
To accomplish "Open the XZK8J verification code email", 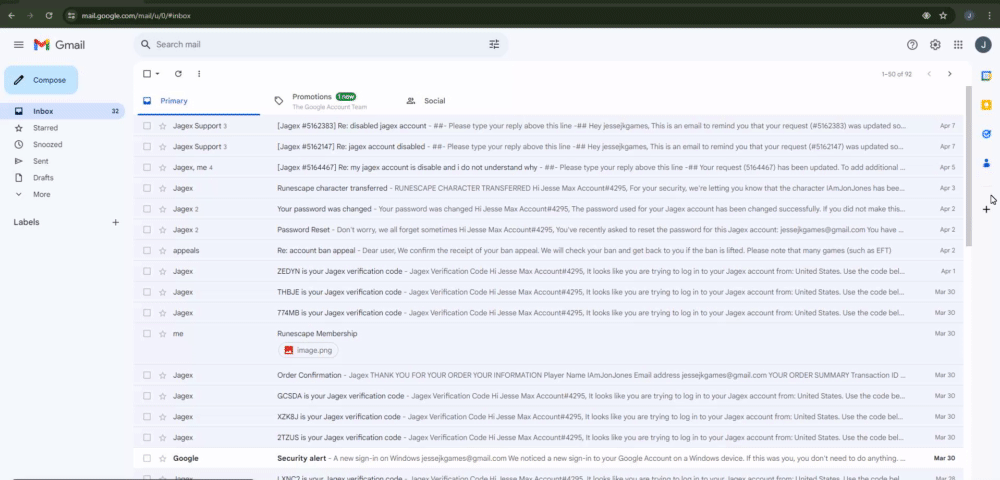I will pos(548,417).
